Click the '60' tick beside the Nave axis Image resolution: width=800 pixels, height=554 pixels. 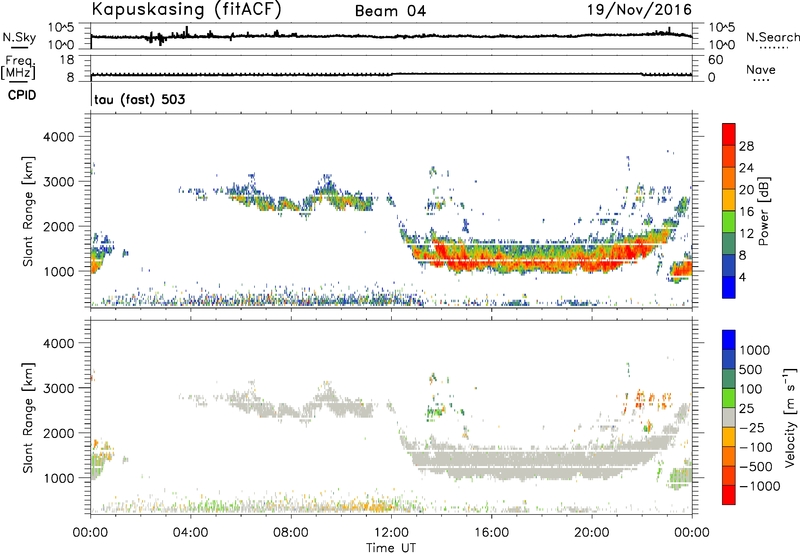pyautogui.click(x=715, y=60)
